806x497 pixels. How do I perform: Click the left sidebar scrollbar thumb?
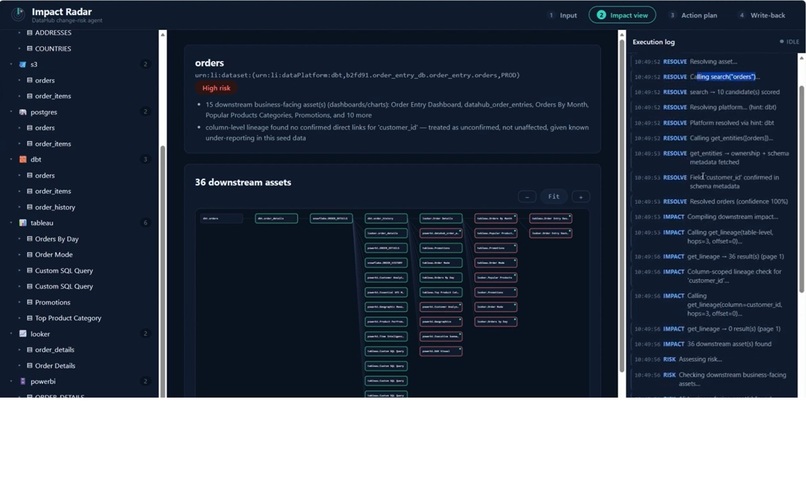pyautogui.click(x=163, y=271)
